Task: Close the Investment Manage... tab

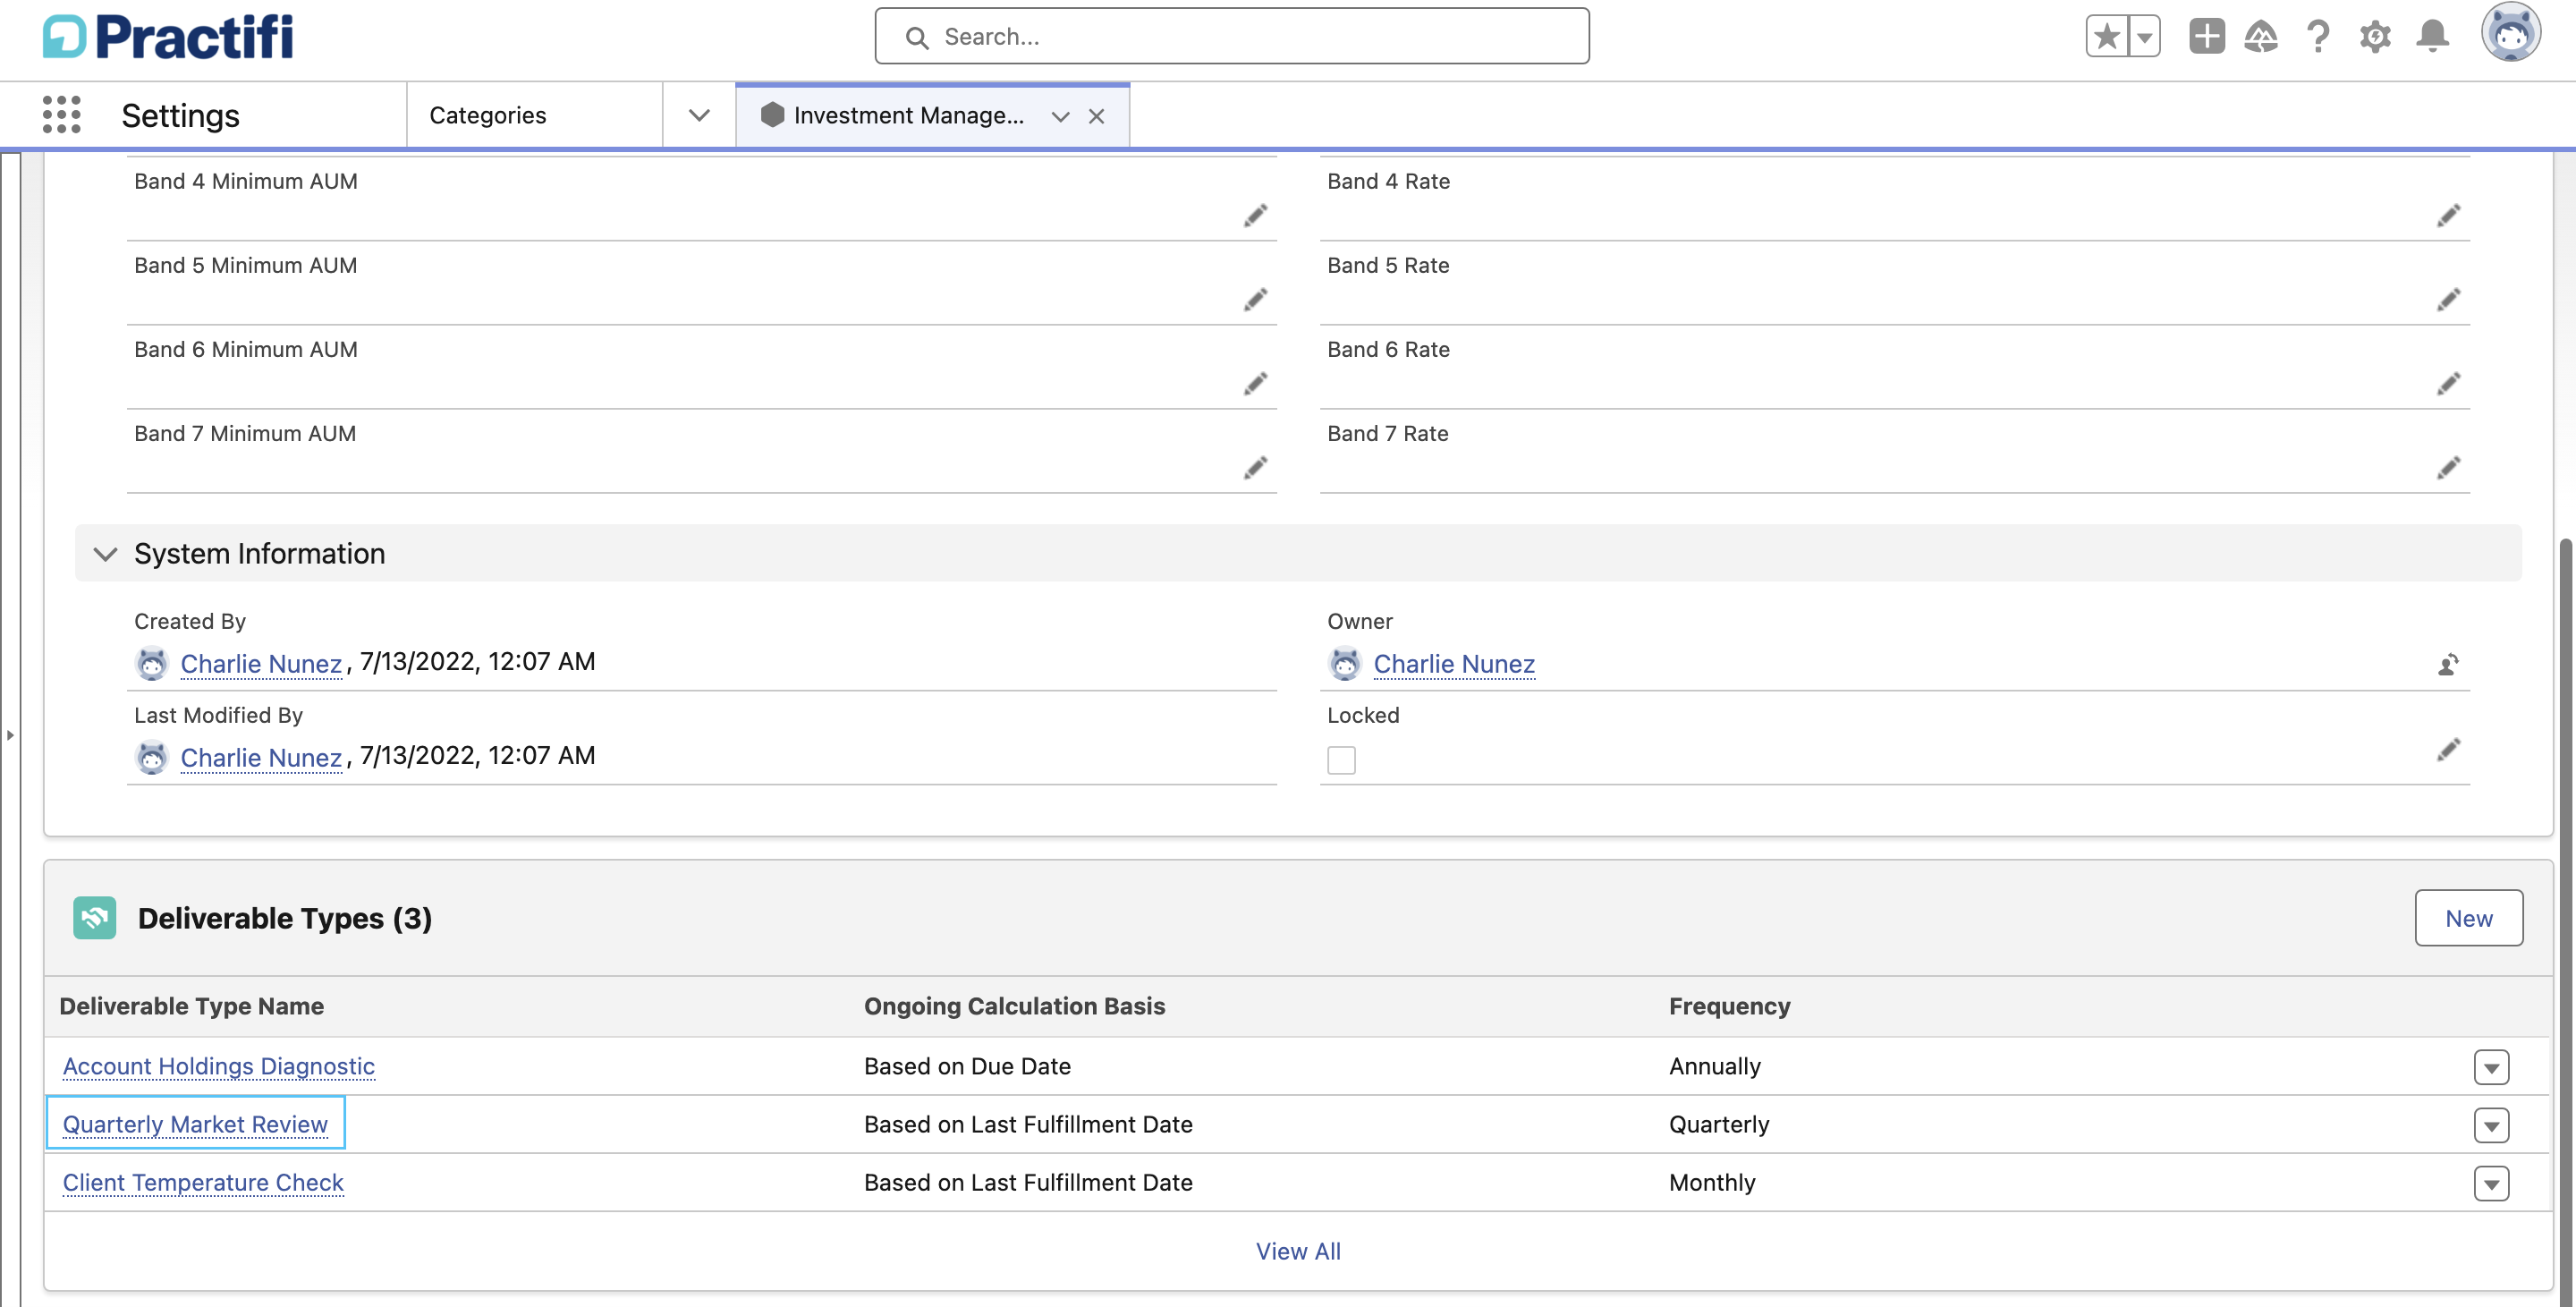Action: click(1096, 117)
